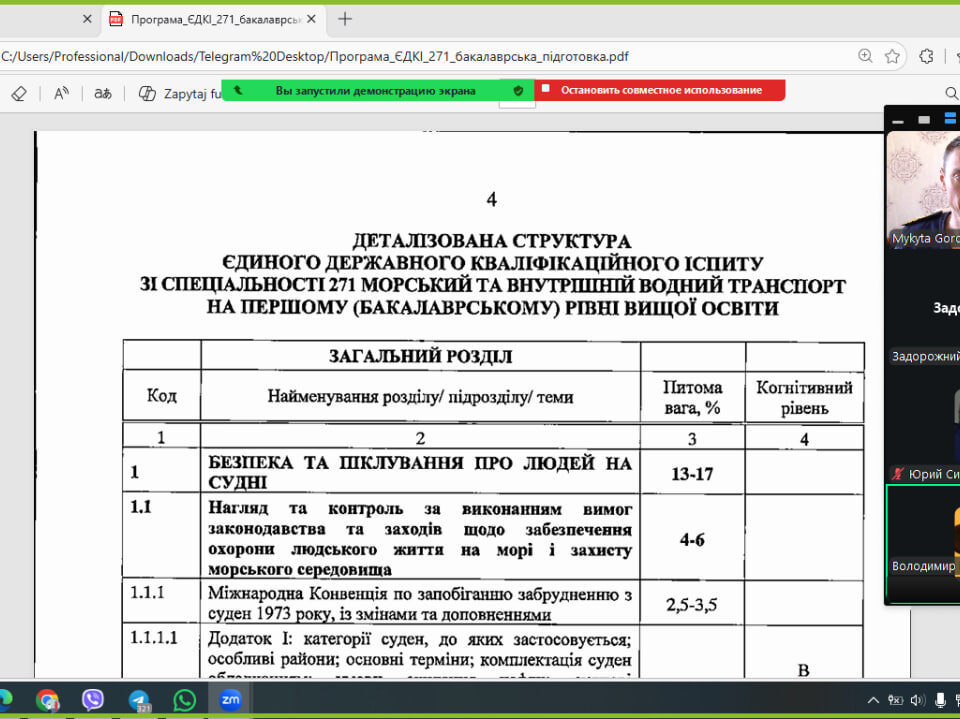
Task: Click the battery icon in system tray
Action: coord(895,700)
